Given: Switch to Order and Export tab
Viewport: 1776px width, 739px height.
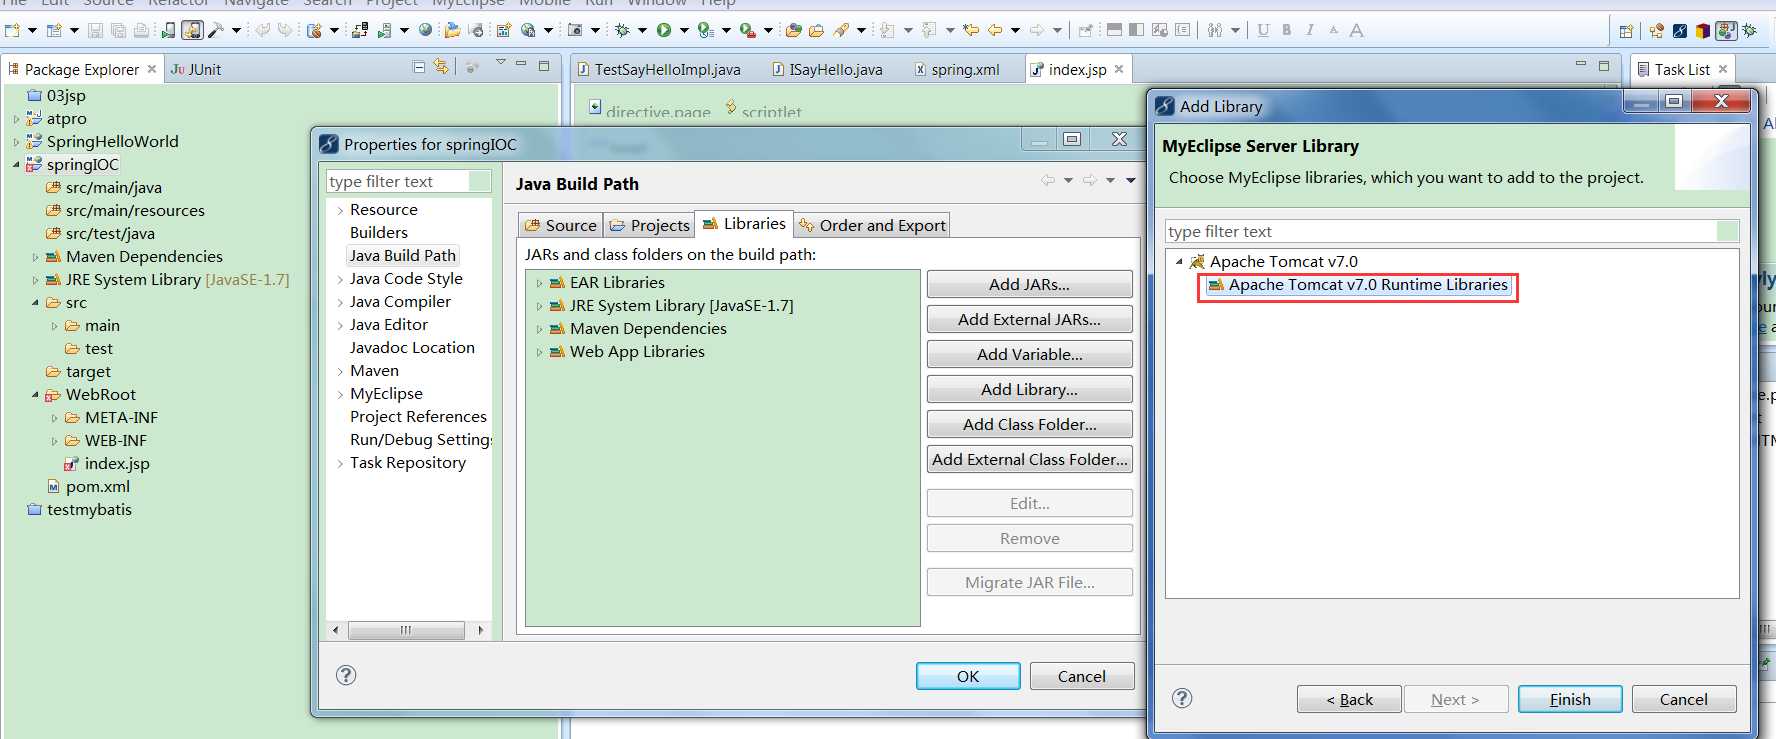Looking at the screenshot, I should (x=872, y=225).
